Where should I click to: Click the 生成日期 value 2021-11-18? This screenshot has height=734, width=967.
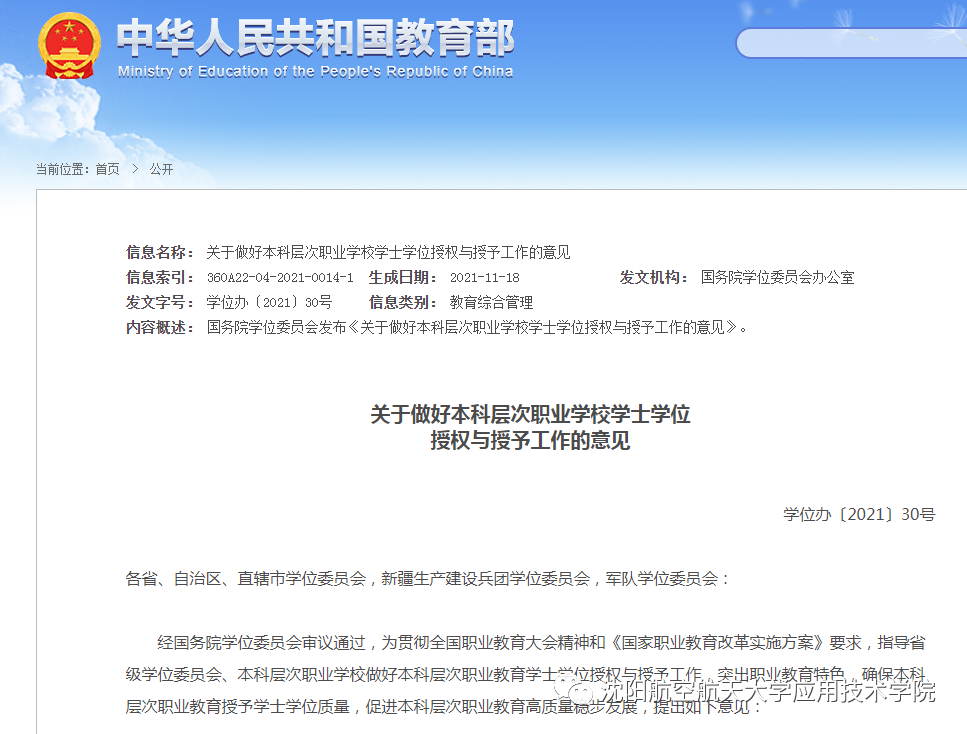(x=484, y=278)
